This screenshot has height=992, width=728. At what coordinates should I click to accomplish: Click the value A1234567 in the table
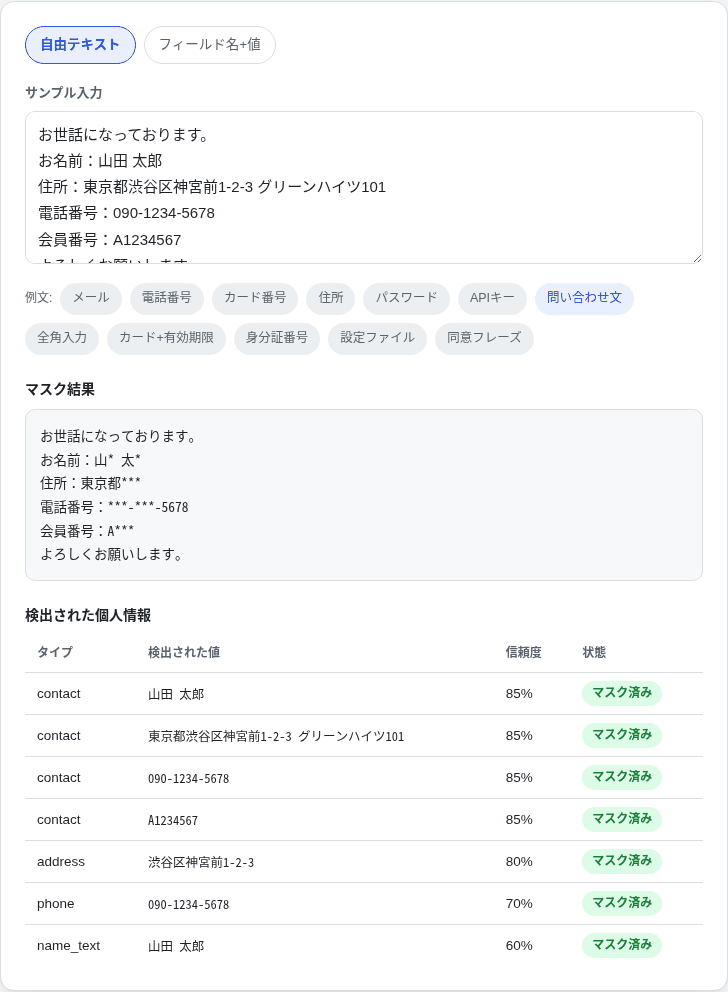coord(173,820)
